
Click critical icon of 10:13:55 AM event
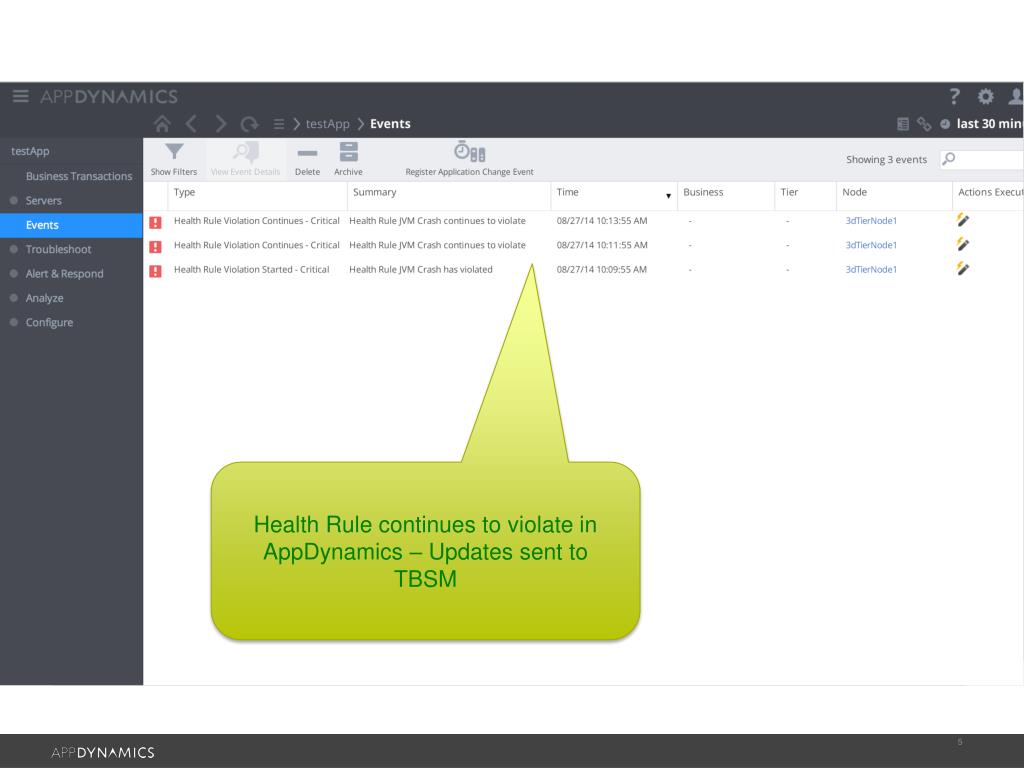tap(155, 222)
